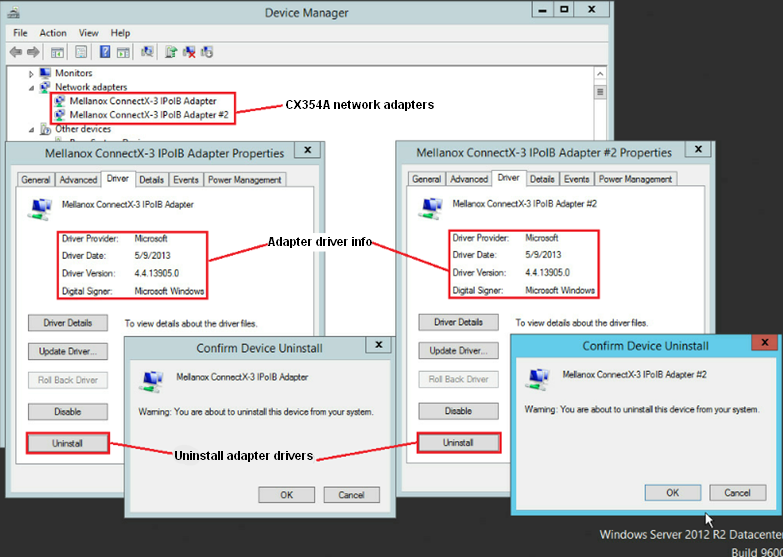This screenshot has width=783, height=557.
Task: Select the Network adapters tree label
Action: pyautogui.click(x=91, y=87)
